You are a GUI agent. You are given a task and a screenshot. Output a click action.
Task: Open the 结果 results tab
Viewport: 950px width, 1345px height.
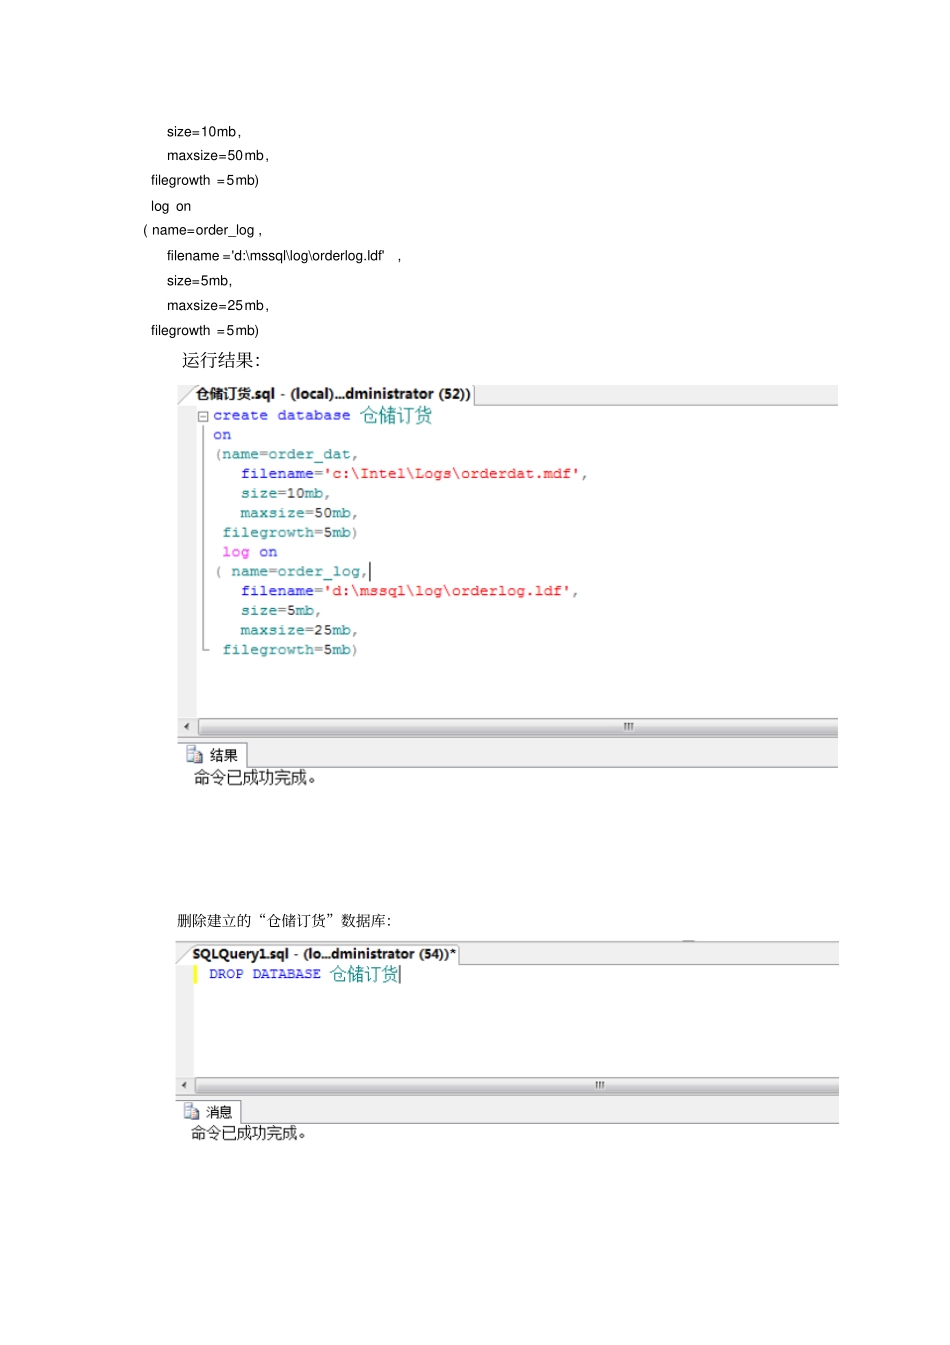coord(213,755)
